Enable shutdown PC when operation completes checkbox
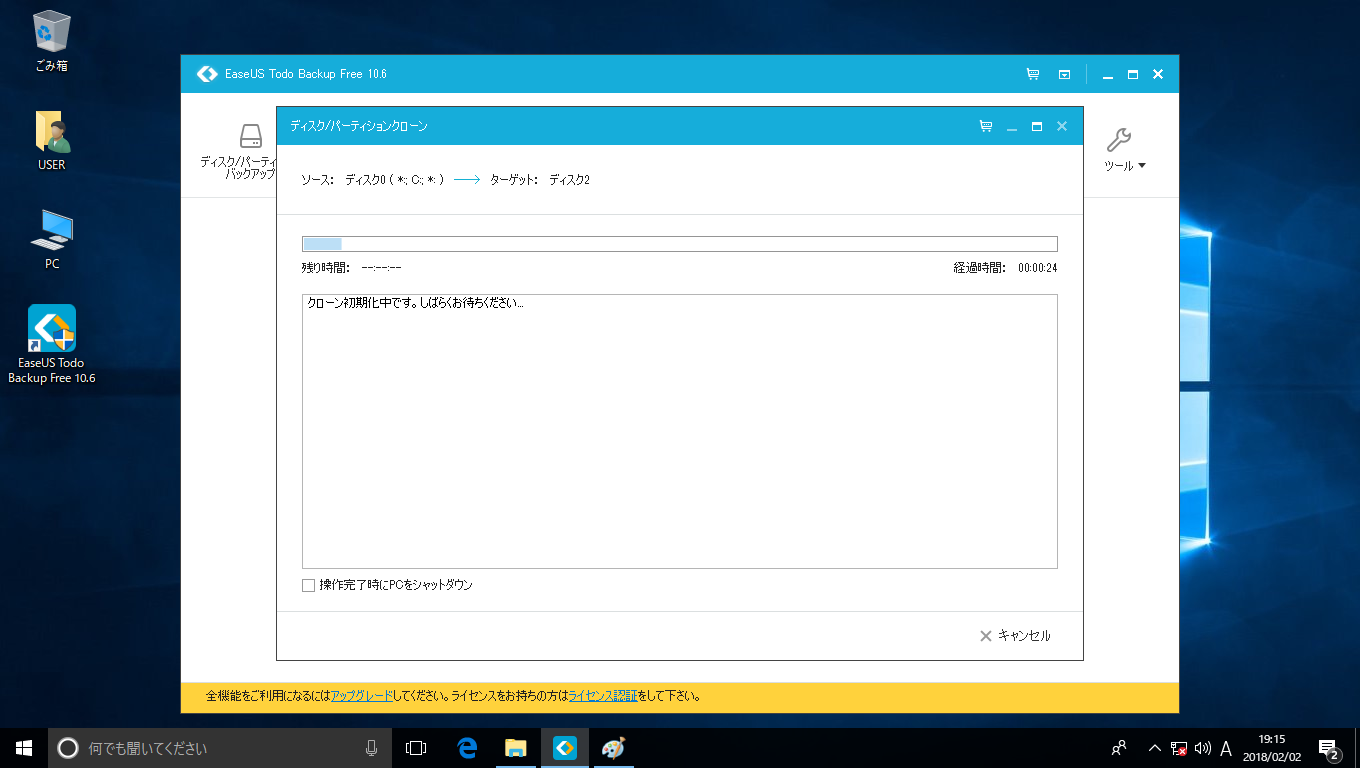1360x768 pixels. (x=308, y=585)
